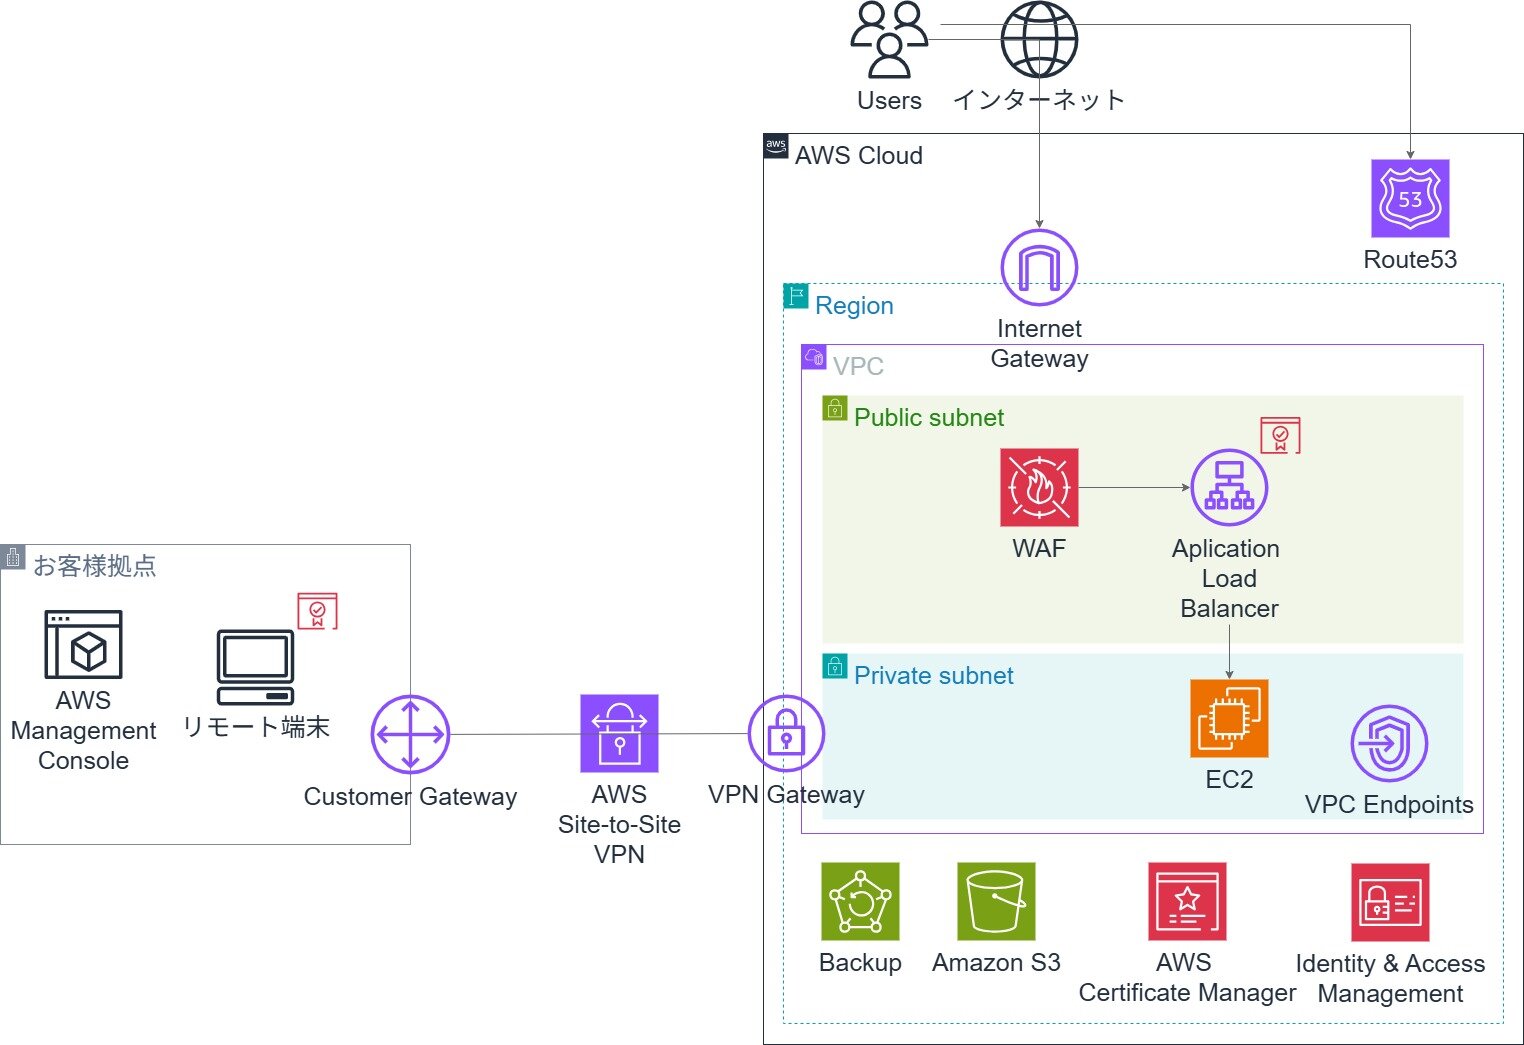Select the Application Load Balancer icon
The height and width of the screenshot is (1045, 1524).
tap(1229, 487)
